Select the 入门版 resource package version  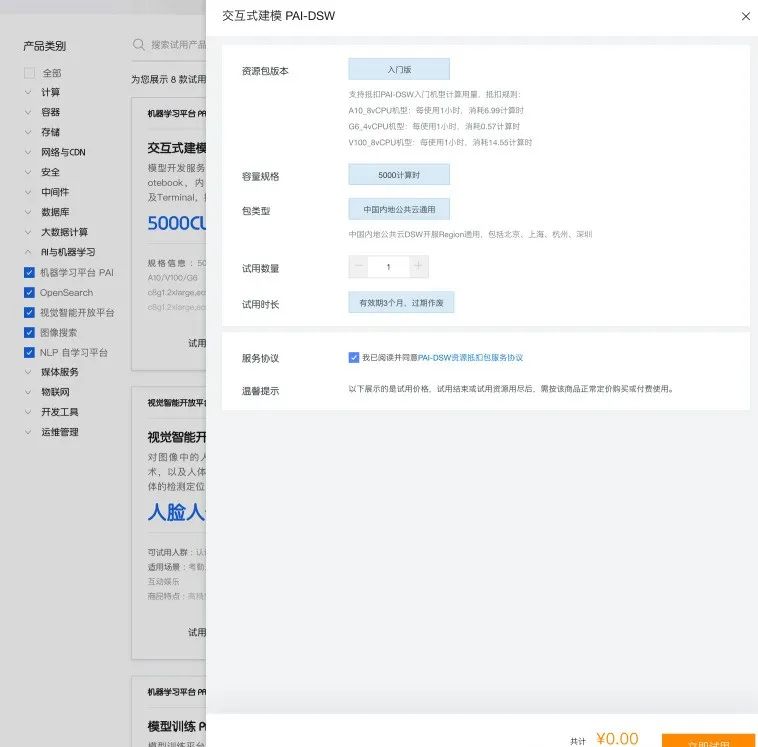point(399,69)
